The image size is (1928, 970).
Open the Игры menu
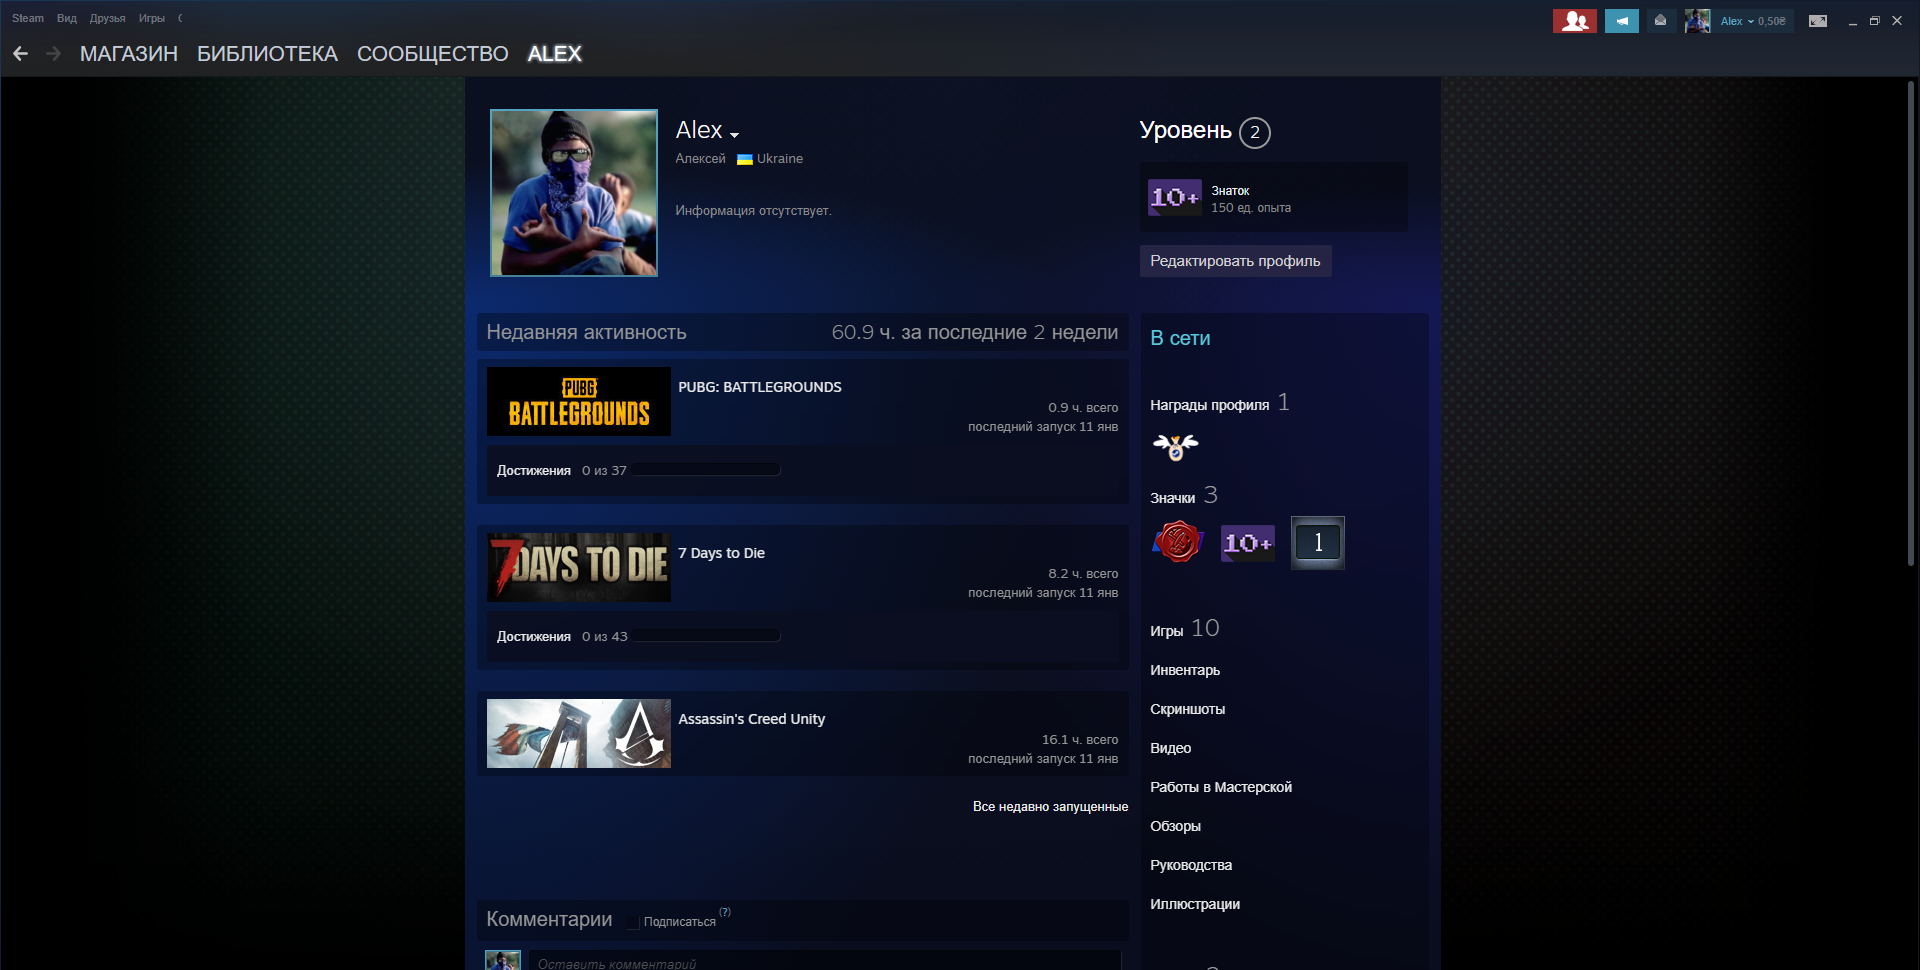(152, 18)
